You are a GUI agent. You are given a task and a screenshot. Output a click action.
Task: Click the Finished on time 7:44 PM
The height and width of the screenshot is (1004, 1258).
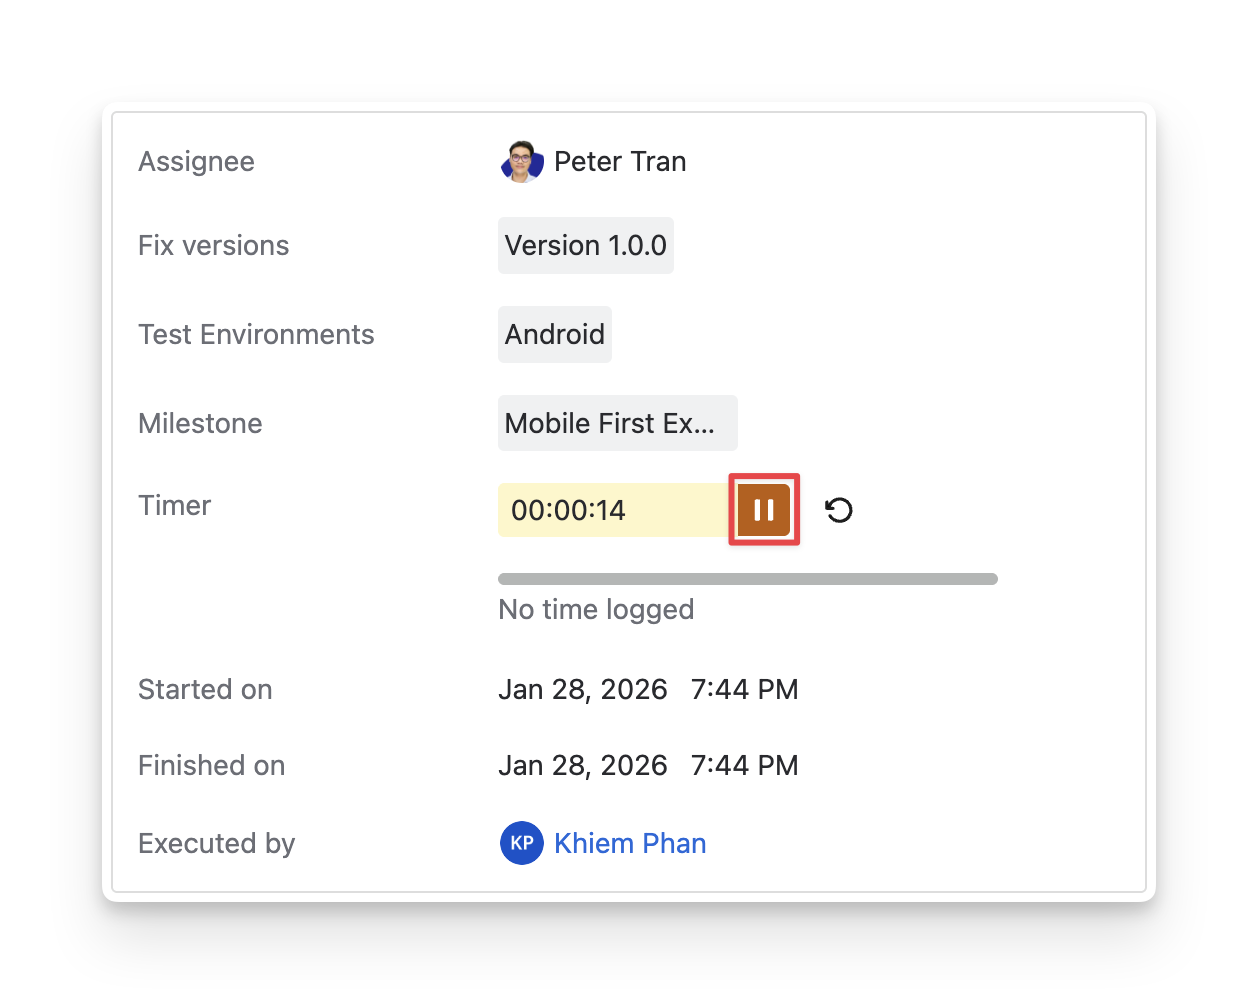tap(744, 765)
